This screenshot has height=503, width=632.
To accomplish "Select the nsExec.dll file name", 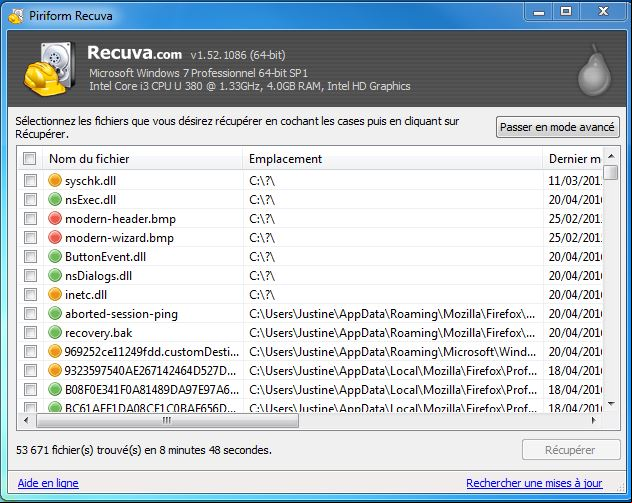I will pos(90,200).
